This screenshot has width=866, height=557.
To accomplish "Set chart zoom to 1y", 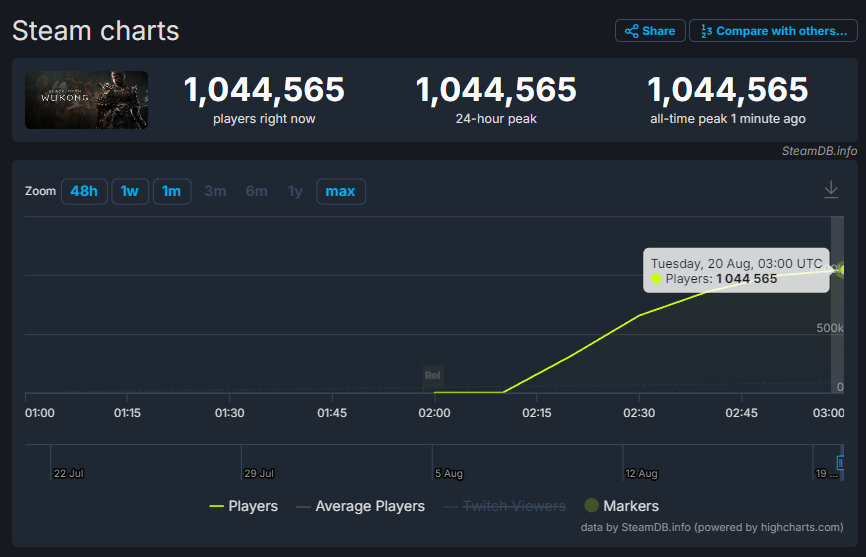I will 295,192.
